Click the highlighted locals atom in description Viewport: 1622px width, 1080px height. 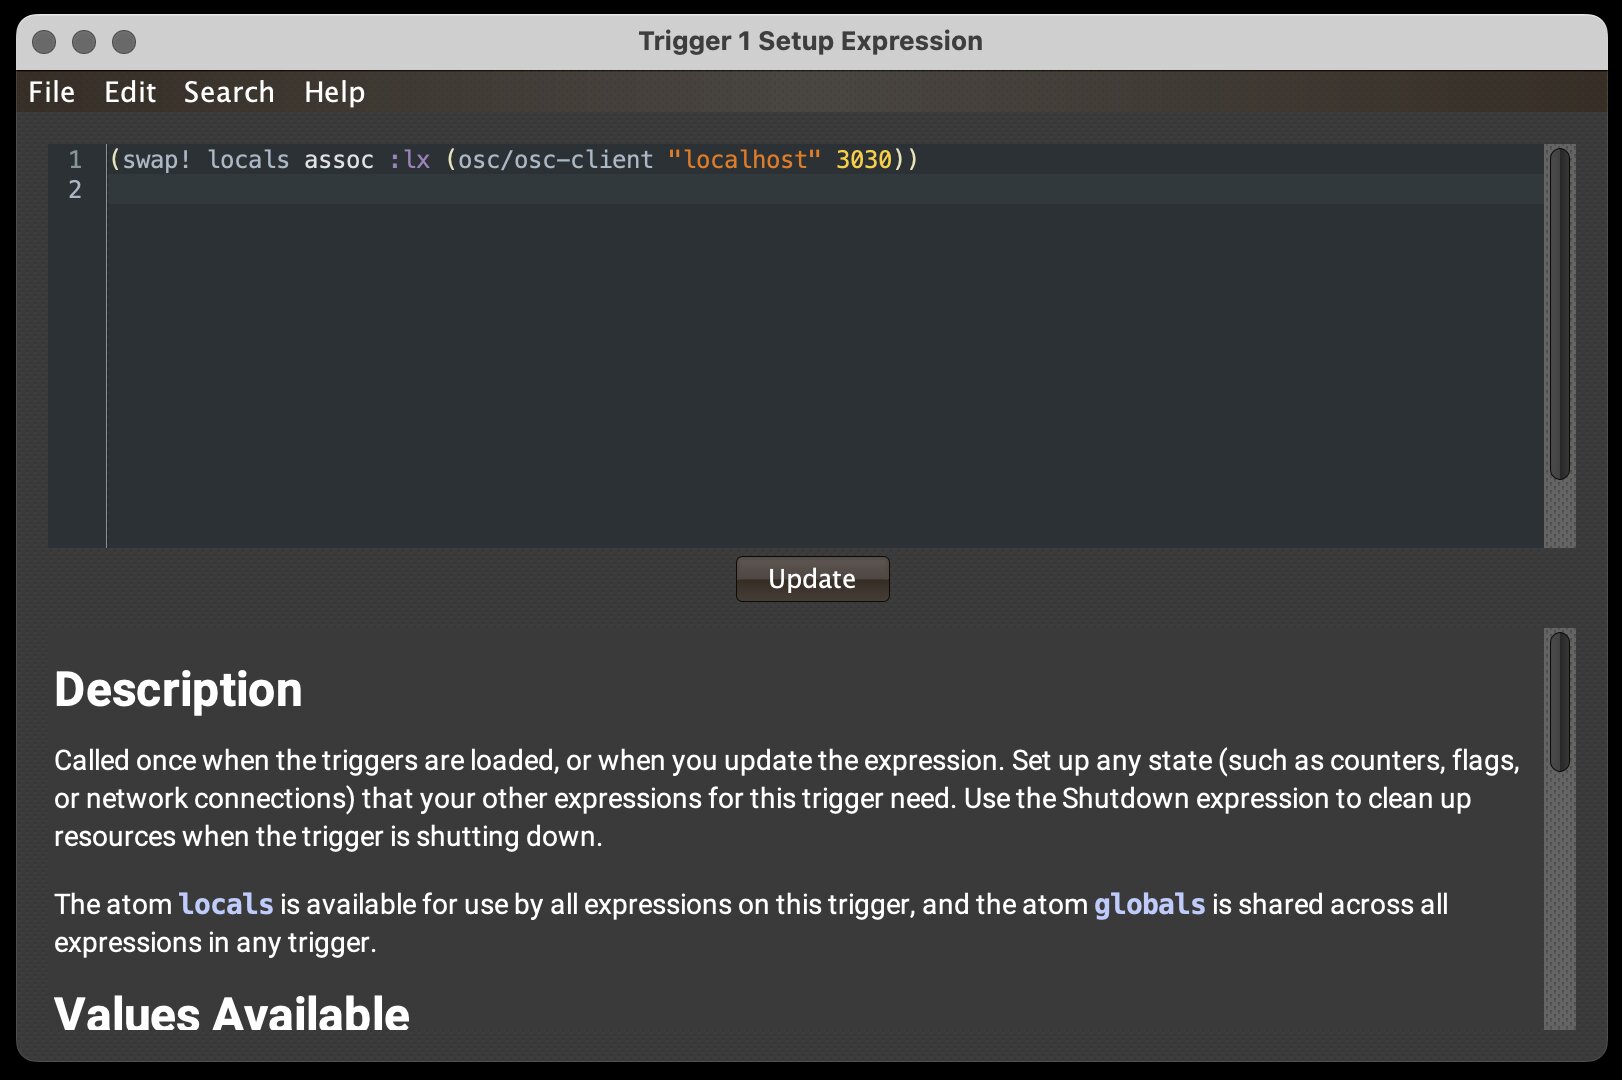226,904
